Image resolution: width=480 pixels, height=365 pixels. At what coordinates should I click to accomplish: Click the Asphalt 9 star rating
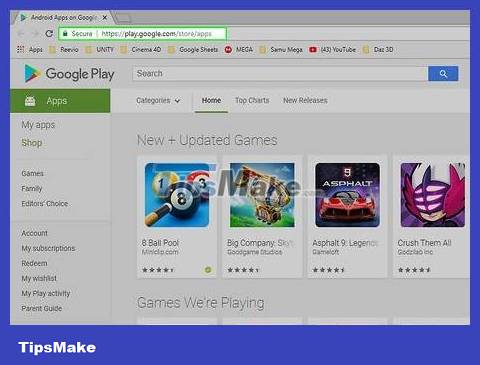(x=328, y=270)
